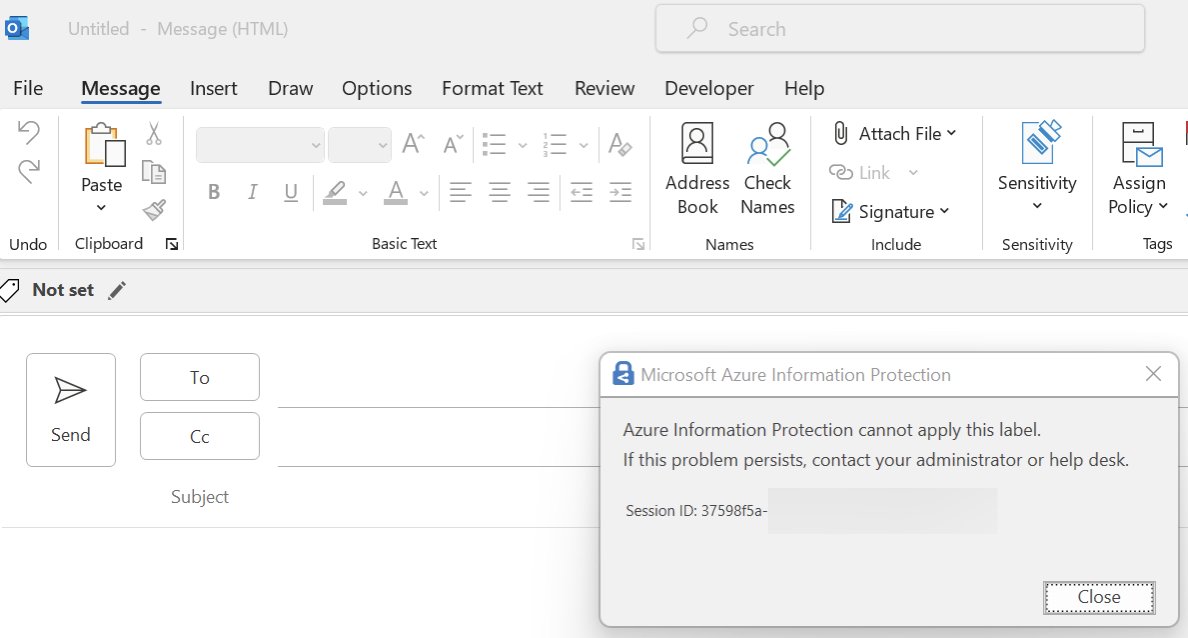Click the Cut scissors icon

154,134
